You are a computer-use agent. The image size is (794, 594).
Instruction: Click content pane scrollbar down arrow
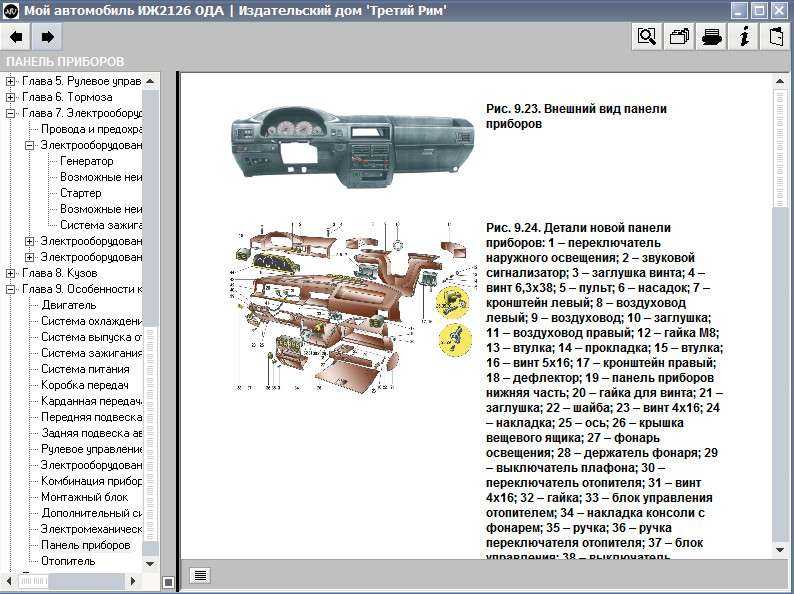pos(779,549)
